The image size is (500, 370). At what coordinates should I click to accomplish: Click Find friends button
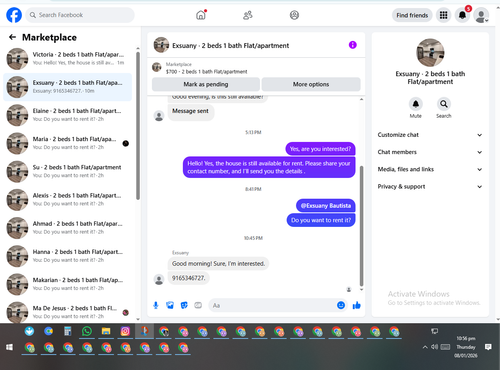[412, 15]
